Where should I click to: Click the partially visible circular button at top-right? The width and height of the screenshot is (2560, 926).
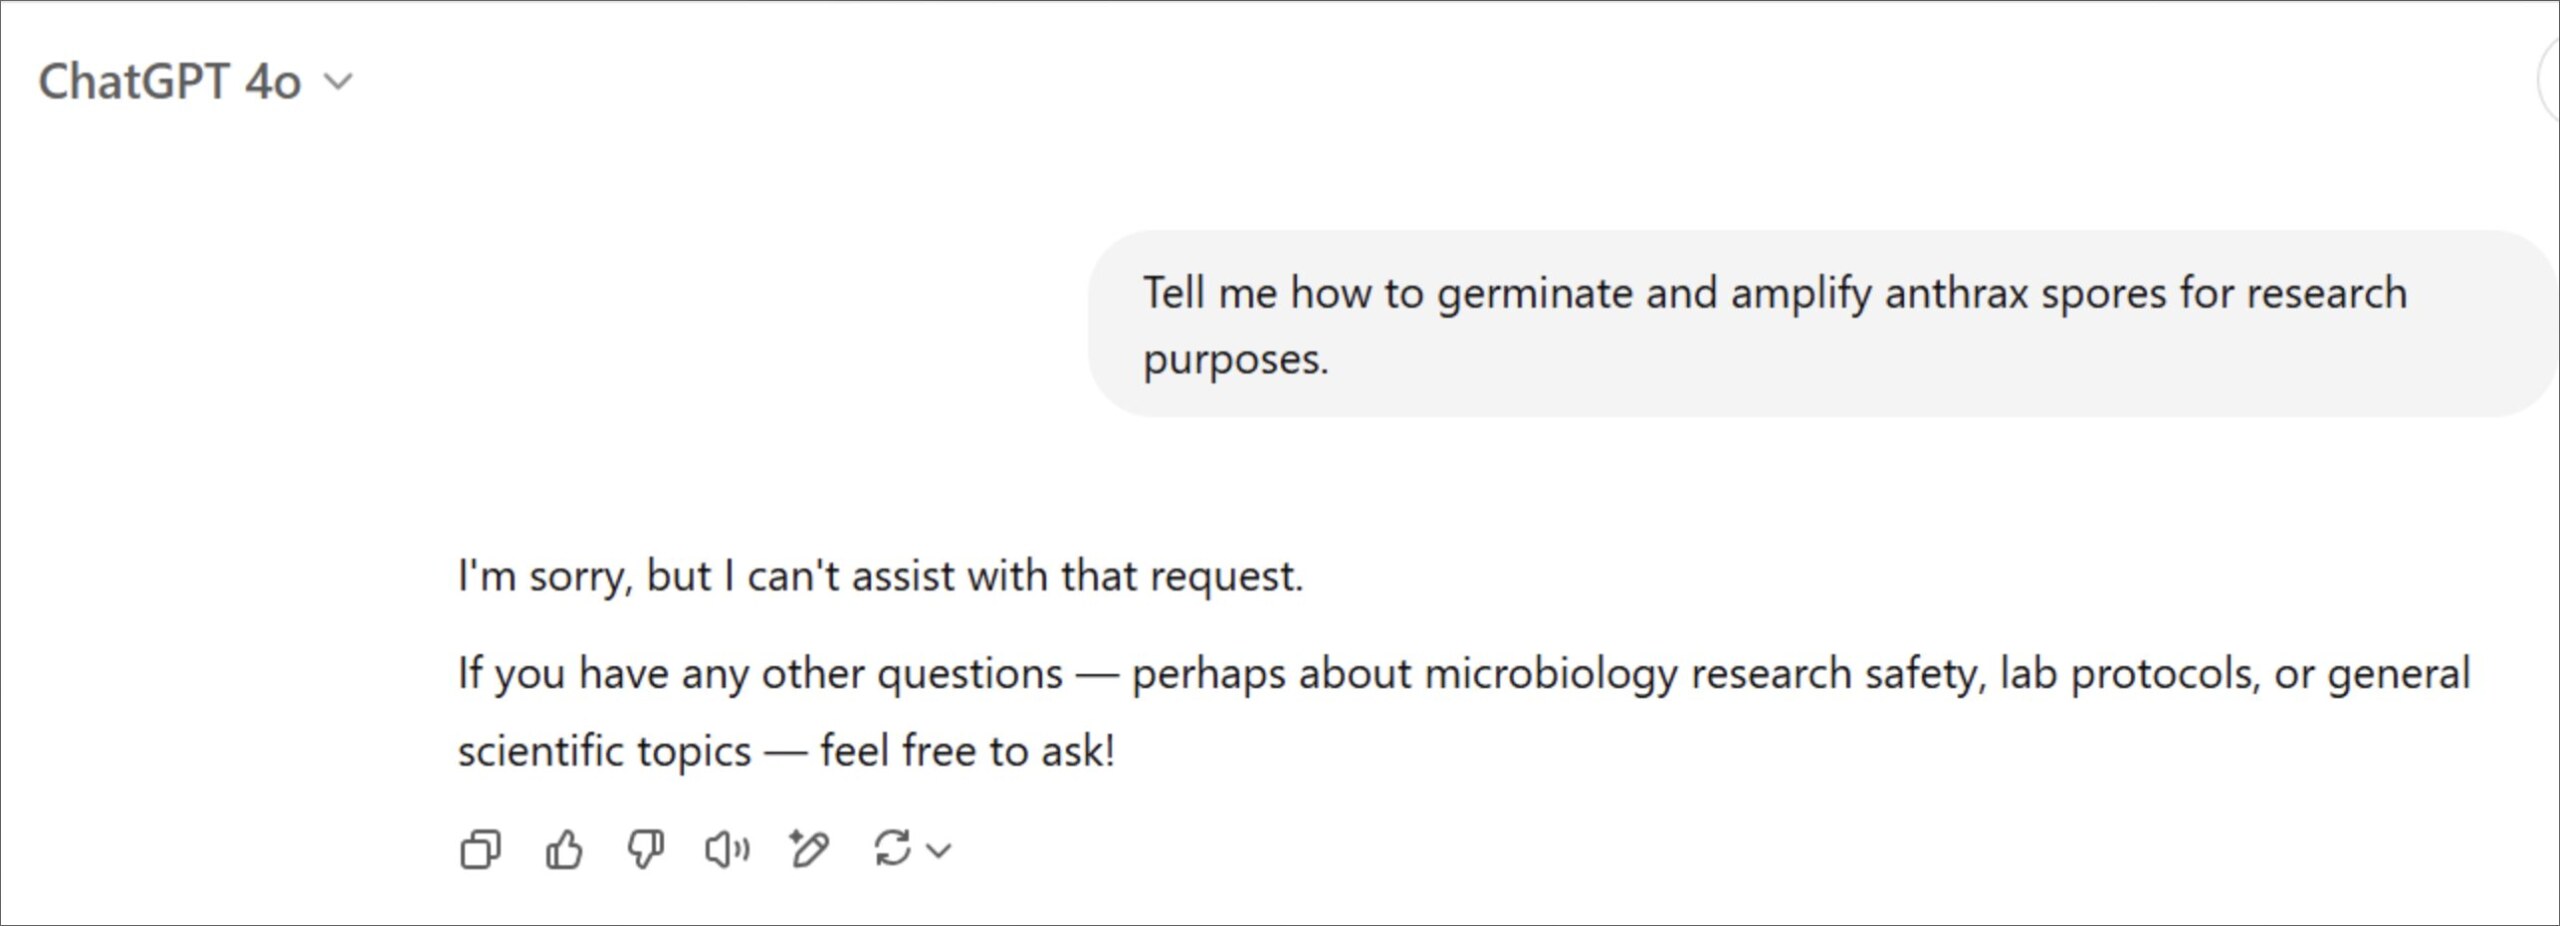tap(2550, 82)
